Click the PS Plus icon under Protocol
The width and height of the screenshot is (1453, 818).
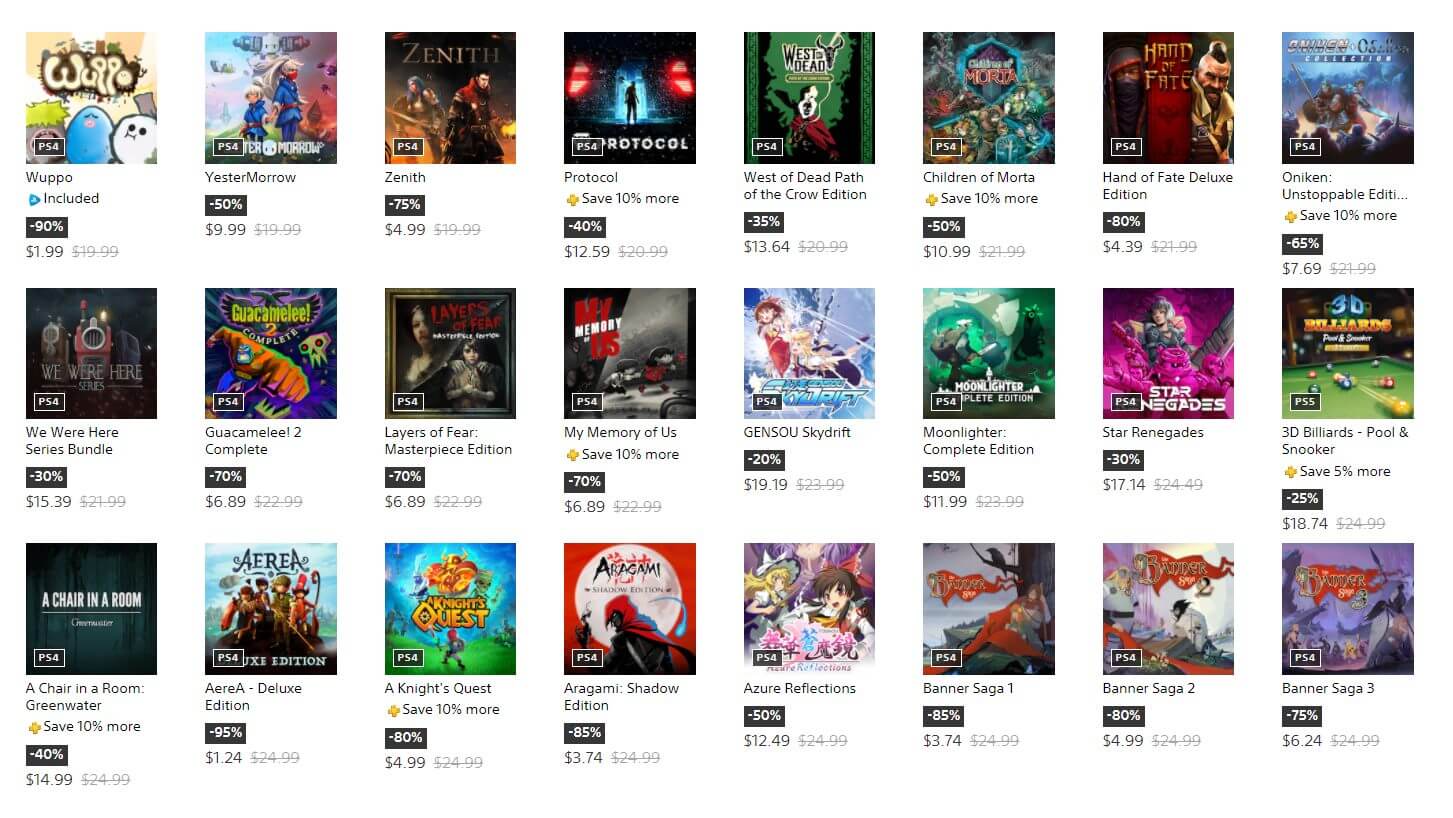click(572, 199)
